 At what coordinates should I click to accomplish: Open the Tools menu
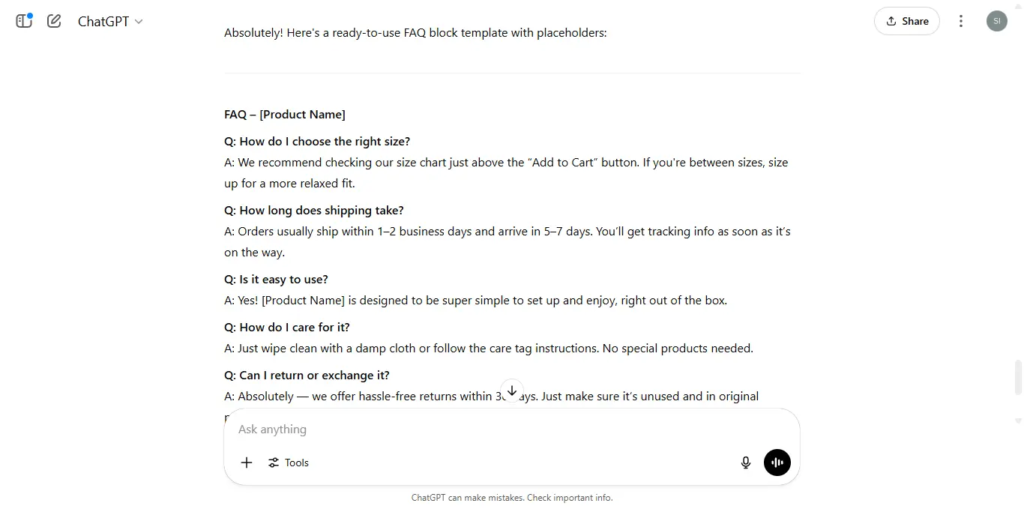pos(288,463)
